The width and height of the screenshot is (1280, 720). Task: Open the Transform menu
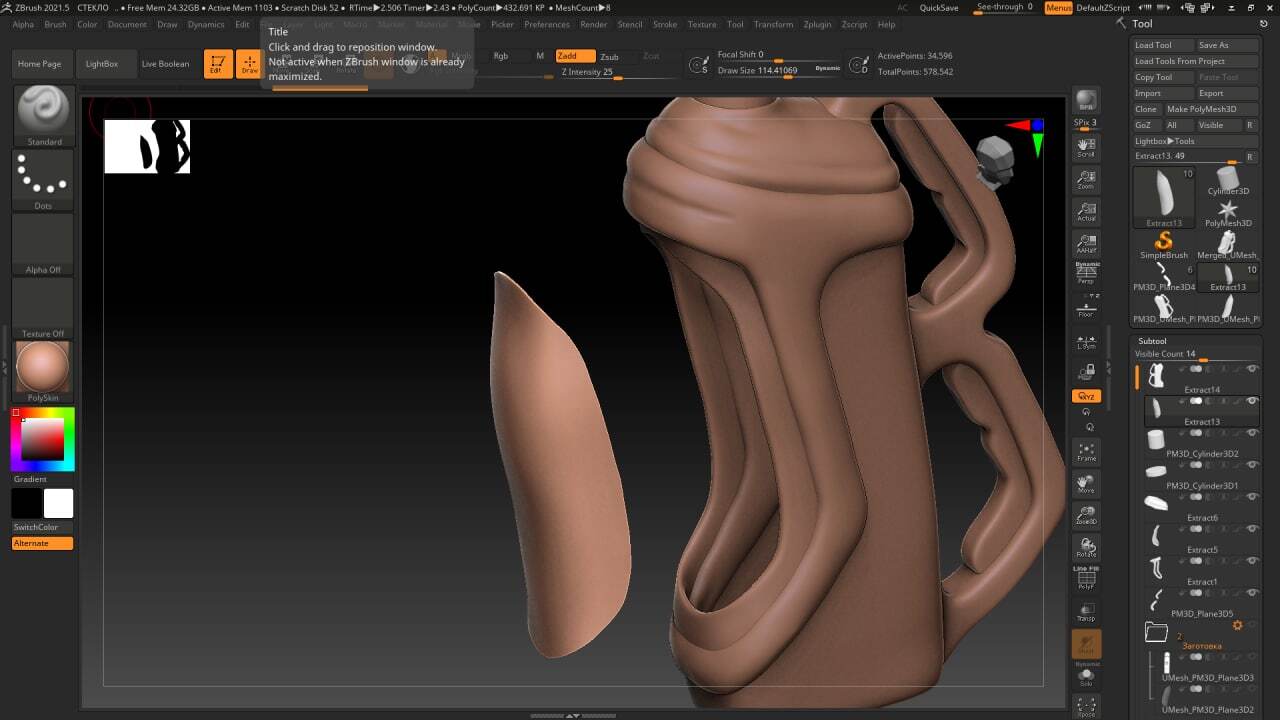773,24
